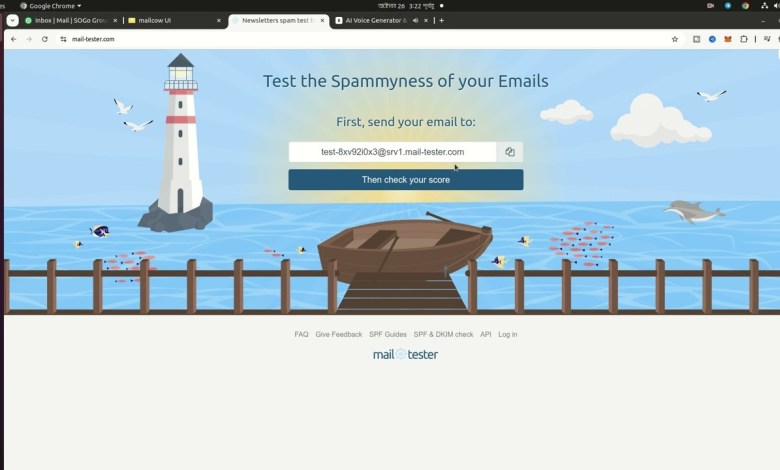Copy the test email address with copy icon
Image resolution: width=780 pixels, height=470 pixels.
click(x=510, y=152)
